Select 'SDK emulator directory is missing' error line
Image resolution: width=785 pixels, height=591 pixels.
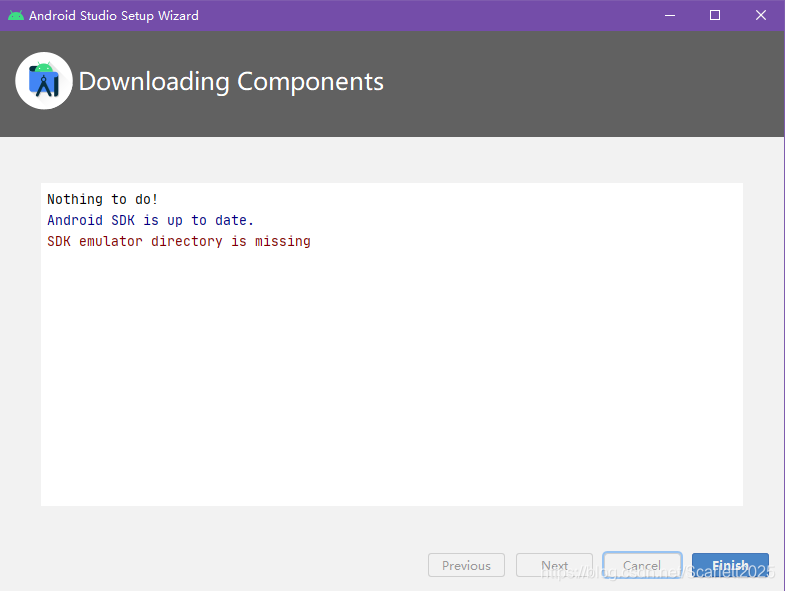coord(179,241)
